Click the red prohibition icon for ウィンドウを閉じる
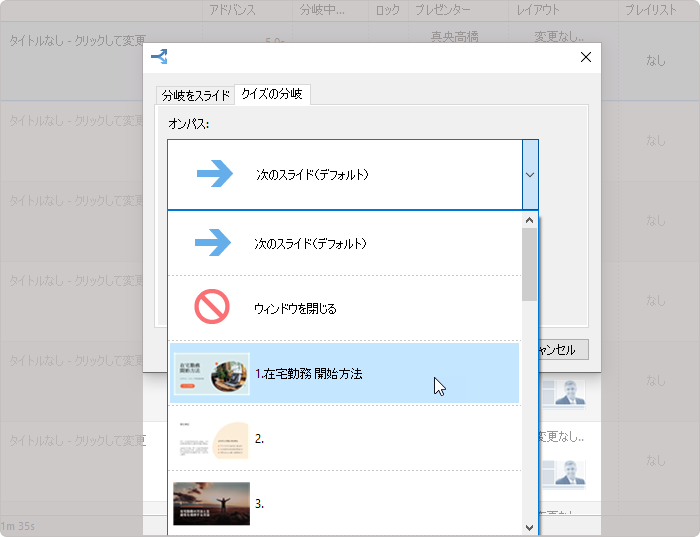700x537 pixels. [x=212, y=308]
